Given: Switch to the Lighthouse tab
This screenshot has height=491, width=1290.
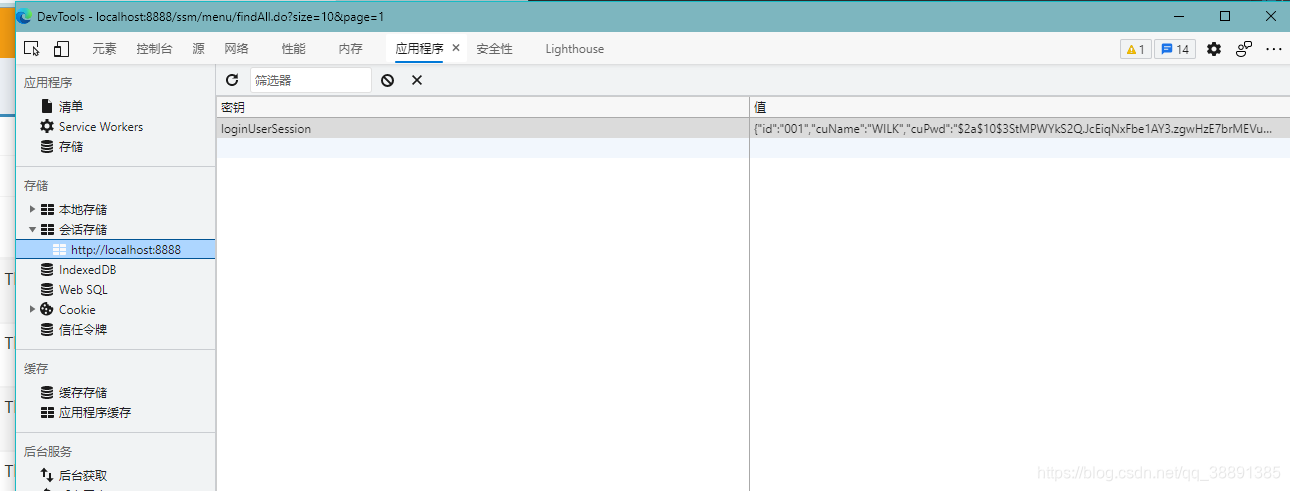Looking at the screenshot, I should [x=575, y=49].
